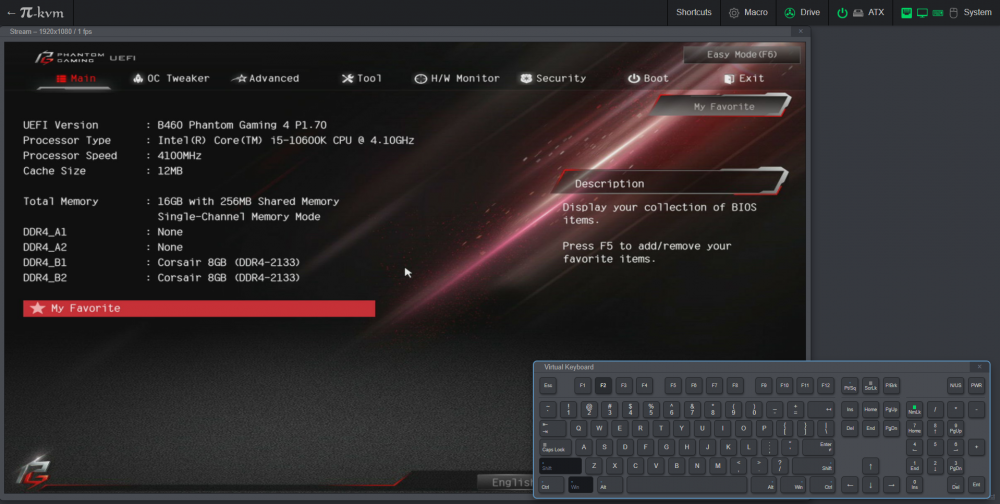The height and width of the screenshot is (504, 1000).
Task: Click the PBrk key
Action: coord(892,385)
